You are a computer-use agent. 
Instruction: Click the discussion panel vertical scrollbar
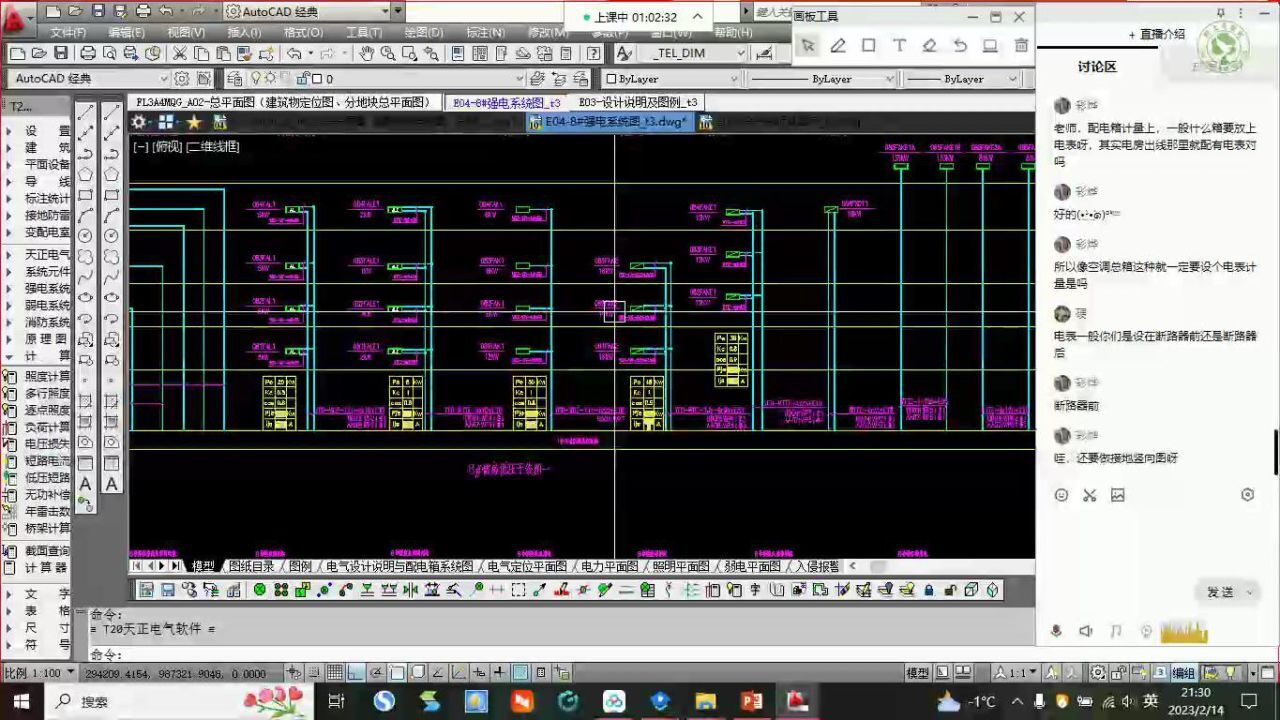click(x=1276, y=452)
